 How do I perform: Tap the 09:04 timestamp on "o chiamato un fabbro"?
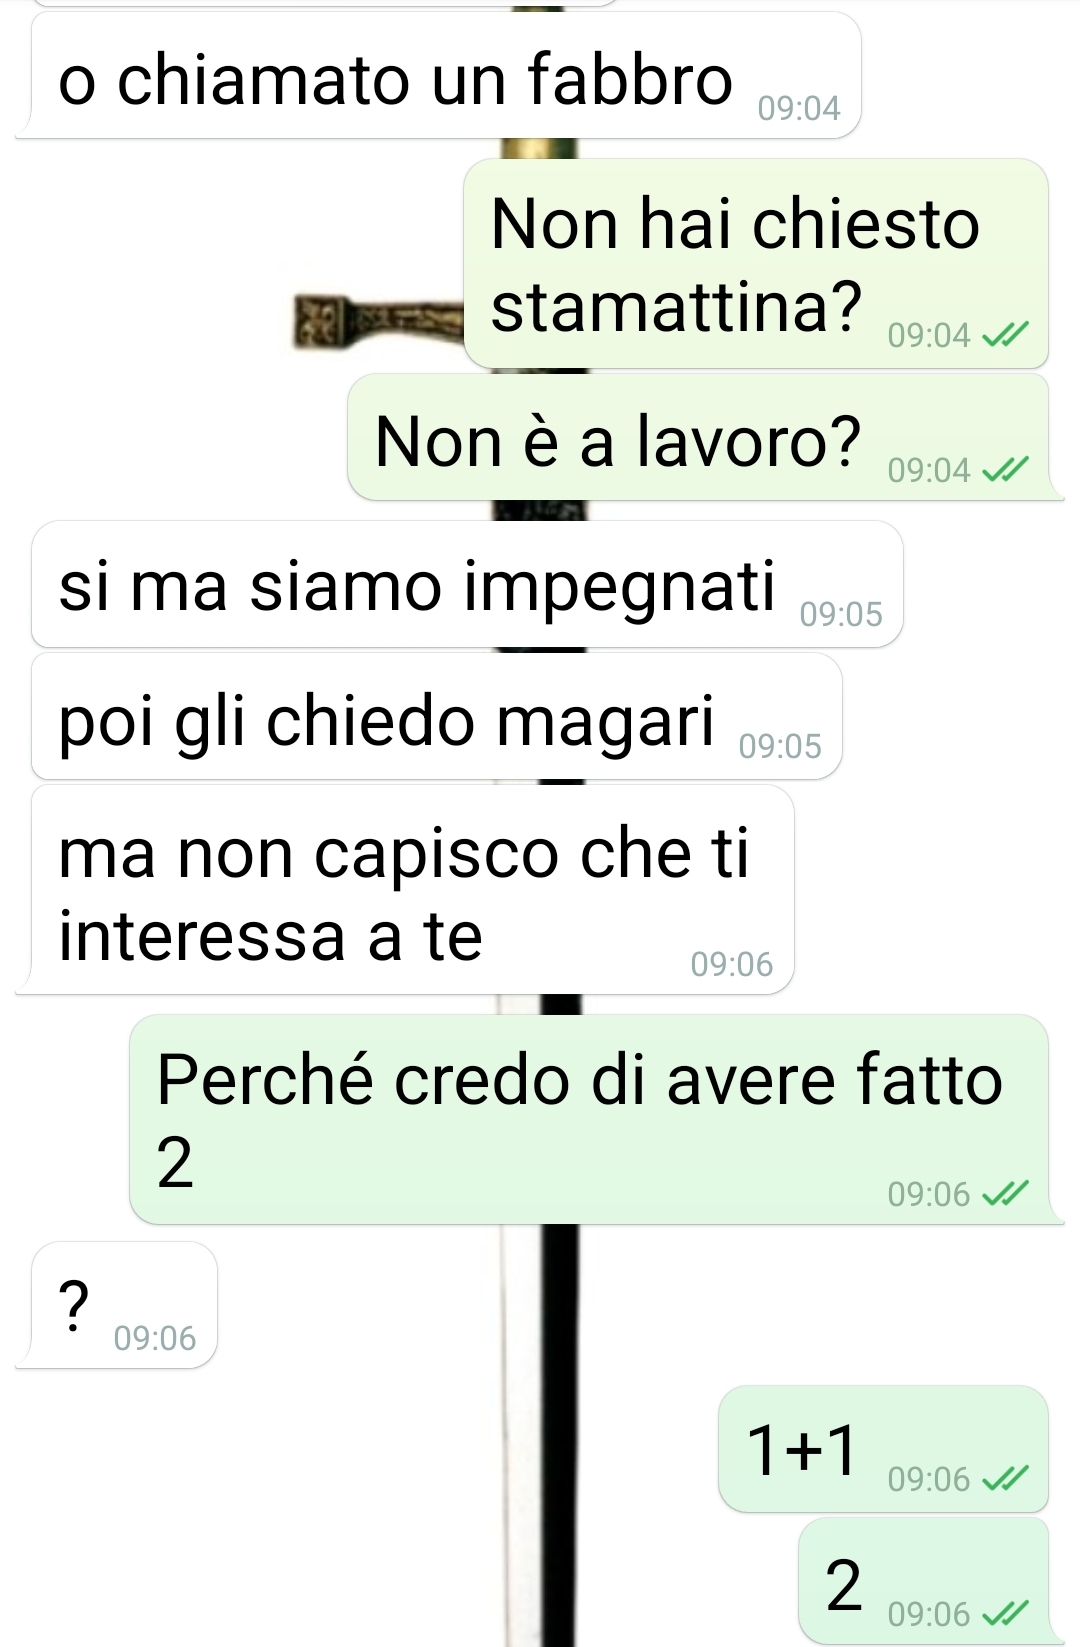[799, 107]
